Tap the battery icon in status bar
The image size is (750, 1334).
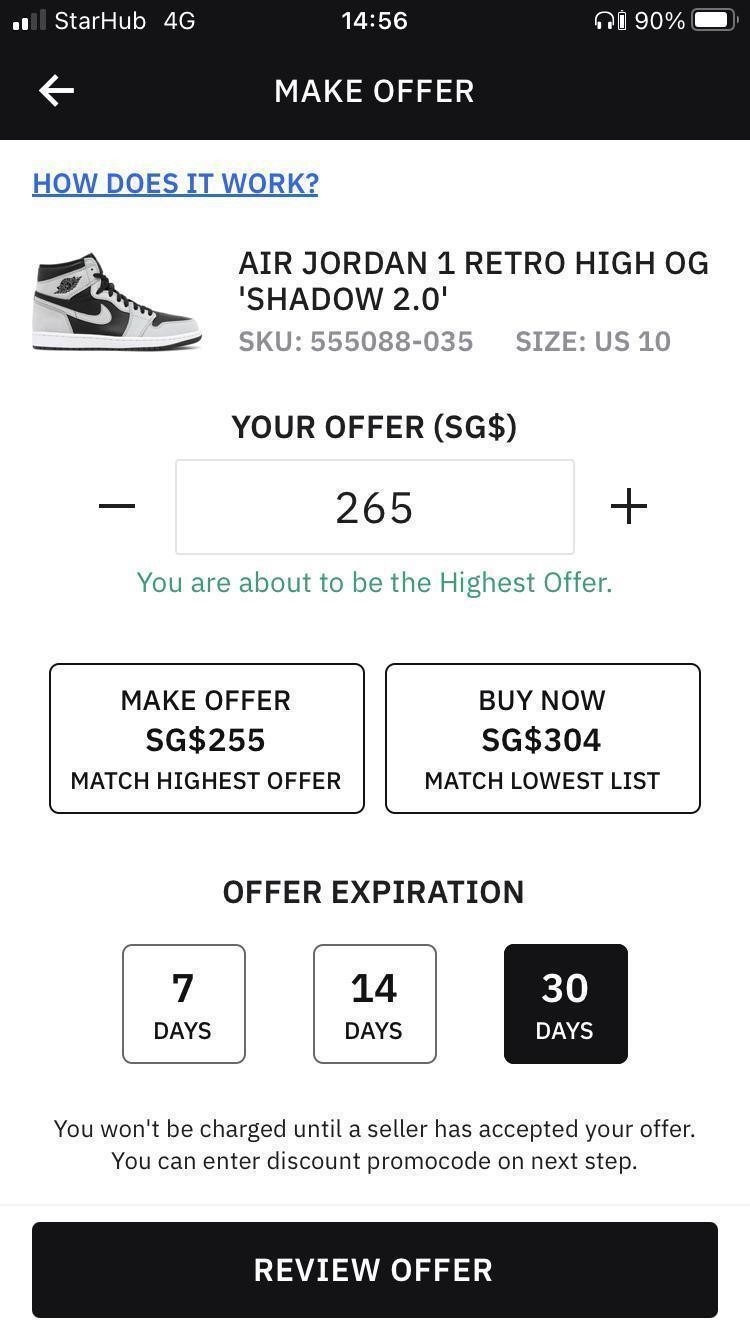[x=715, y=21]
